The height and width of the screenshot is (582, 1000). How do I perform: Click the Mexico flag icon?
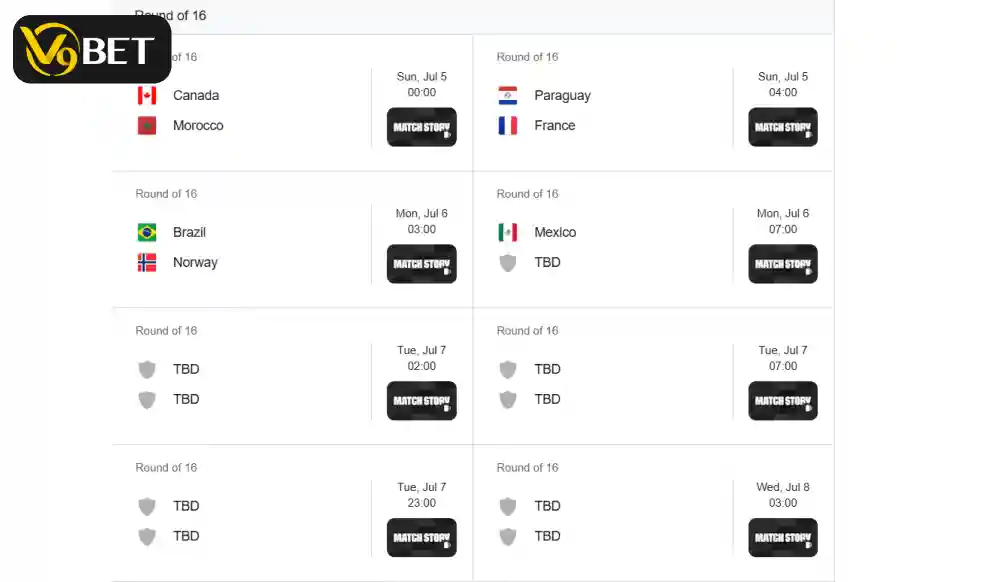508,232
